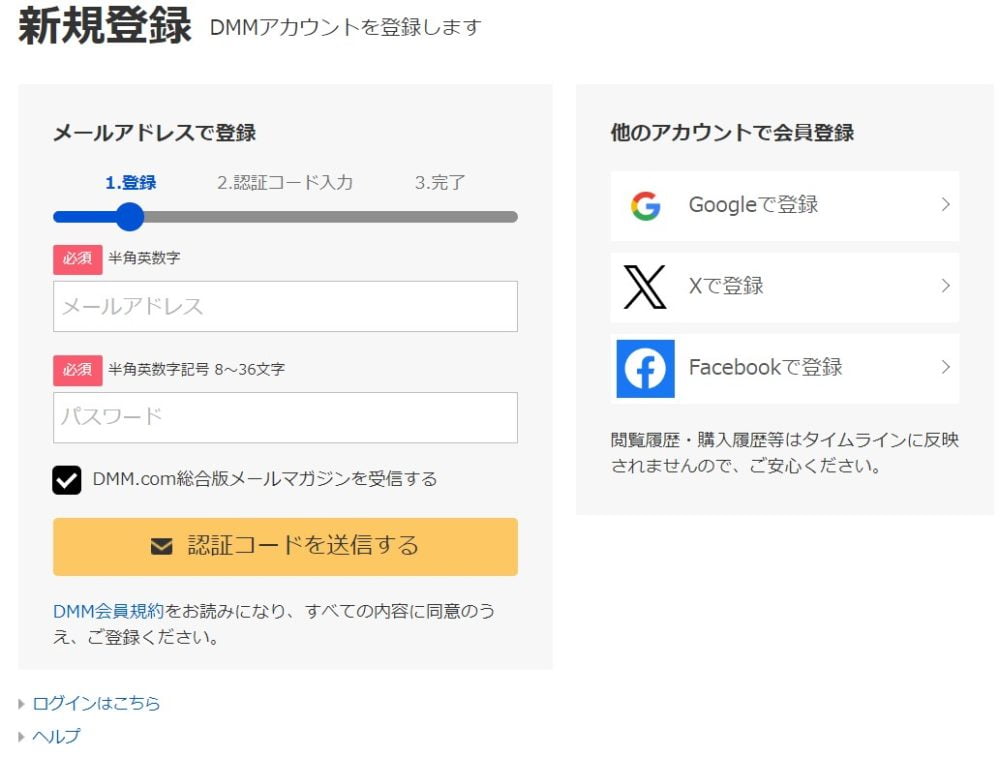Click the Facebook icon
Screen dimensions: 1000x758
(x=644, y=368)
